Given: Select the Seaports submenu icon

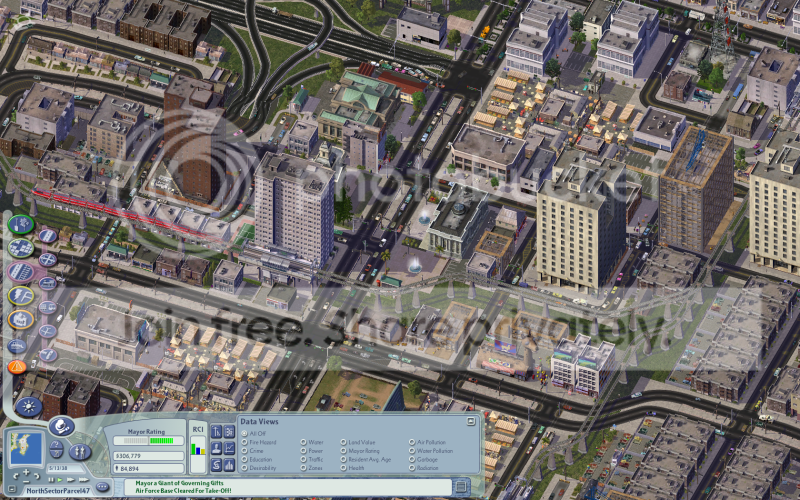Looking at the screenshot, I should [48, 355].
